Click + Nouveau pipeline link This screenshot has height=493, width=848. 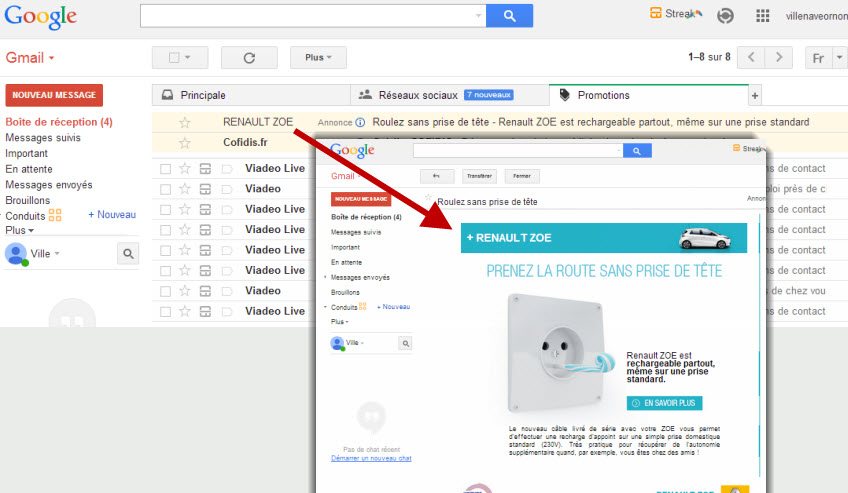(112, 215)
